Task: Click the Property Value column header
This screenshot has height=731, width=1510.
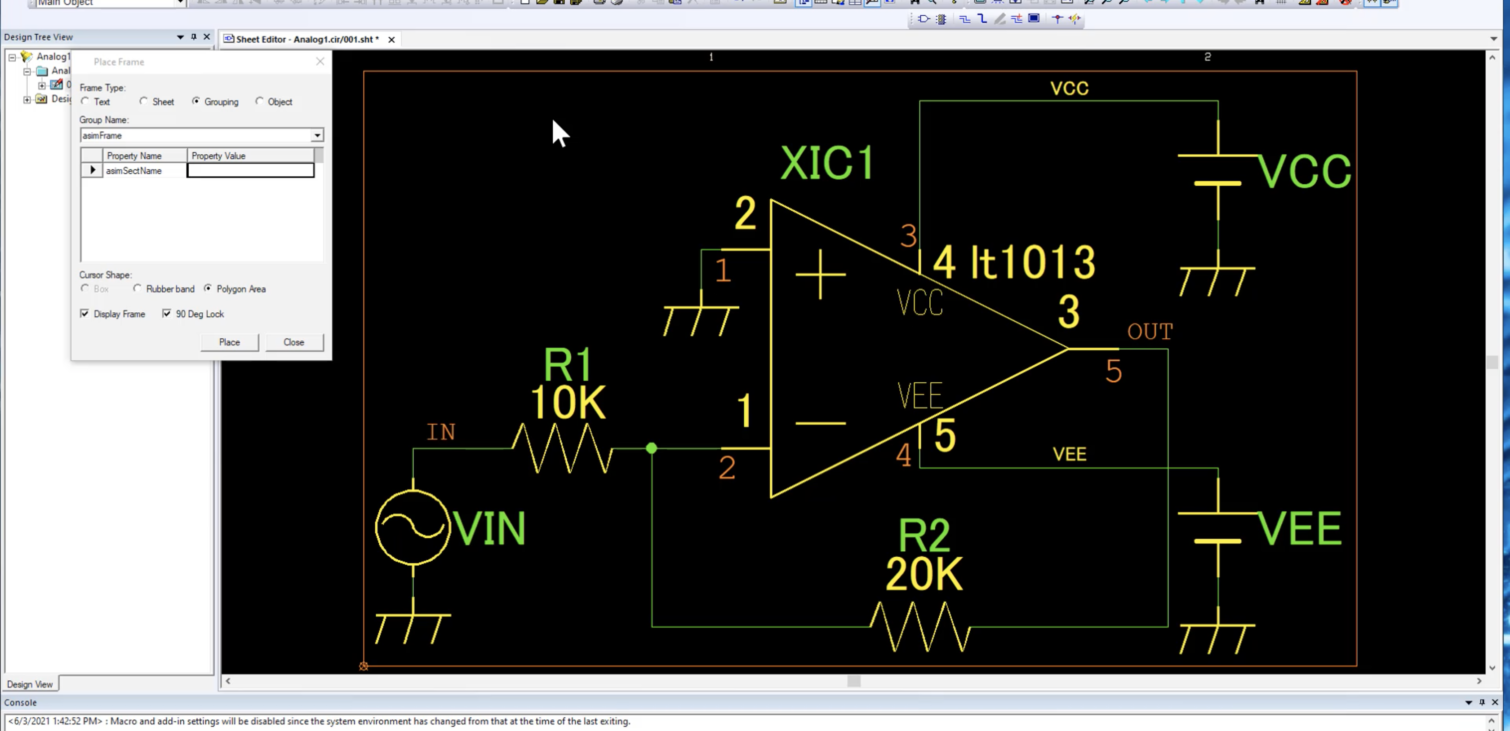Action: click(x=250, y=156)
